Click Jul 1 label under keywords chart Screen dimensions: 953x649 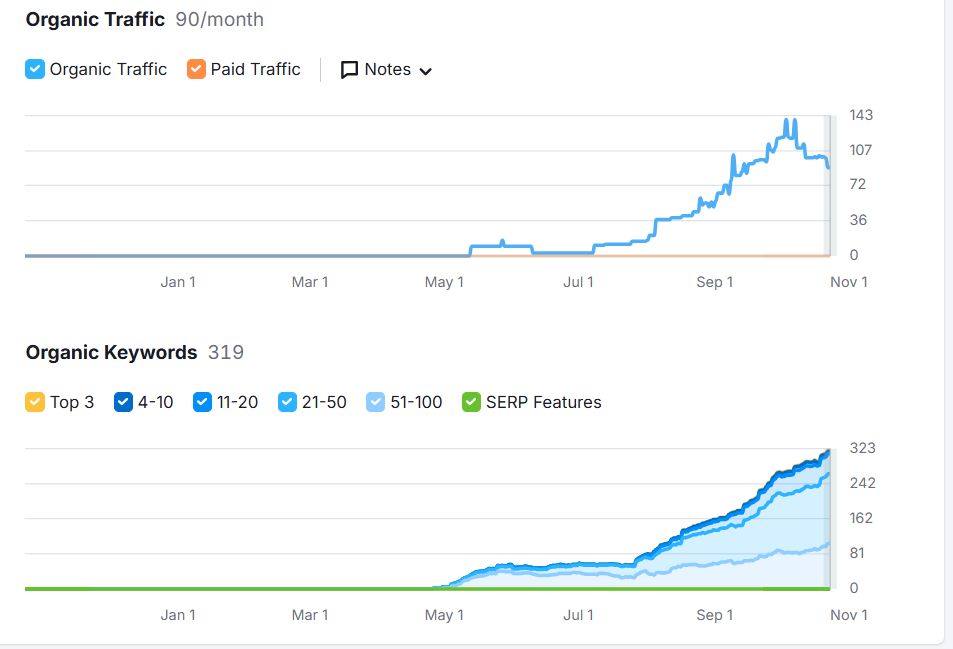click(x=579, y=615)
